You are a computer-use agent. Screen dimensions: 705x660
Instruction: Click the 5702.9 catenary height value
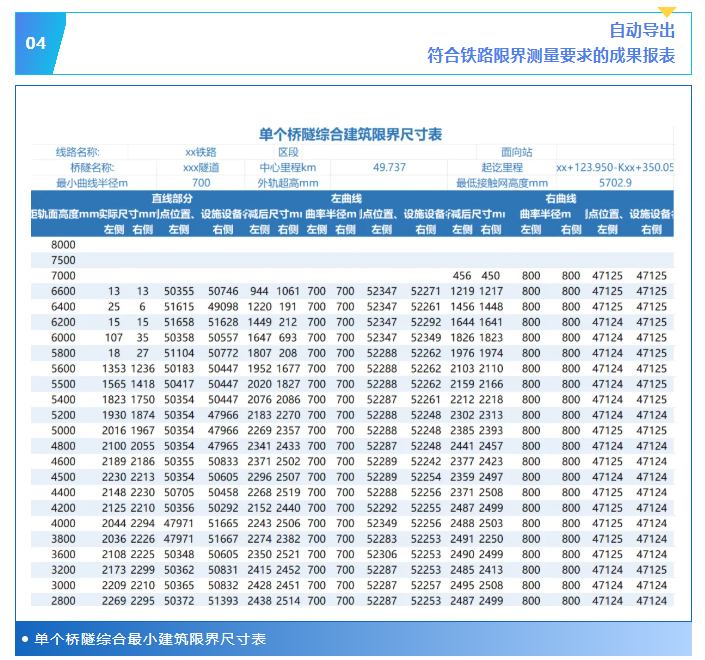coord(615,183)
